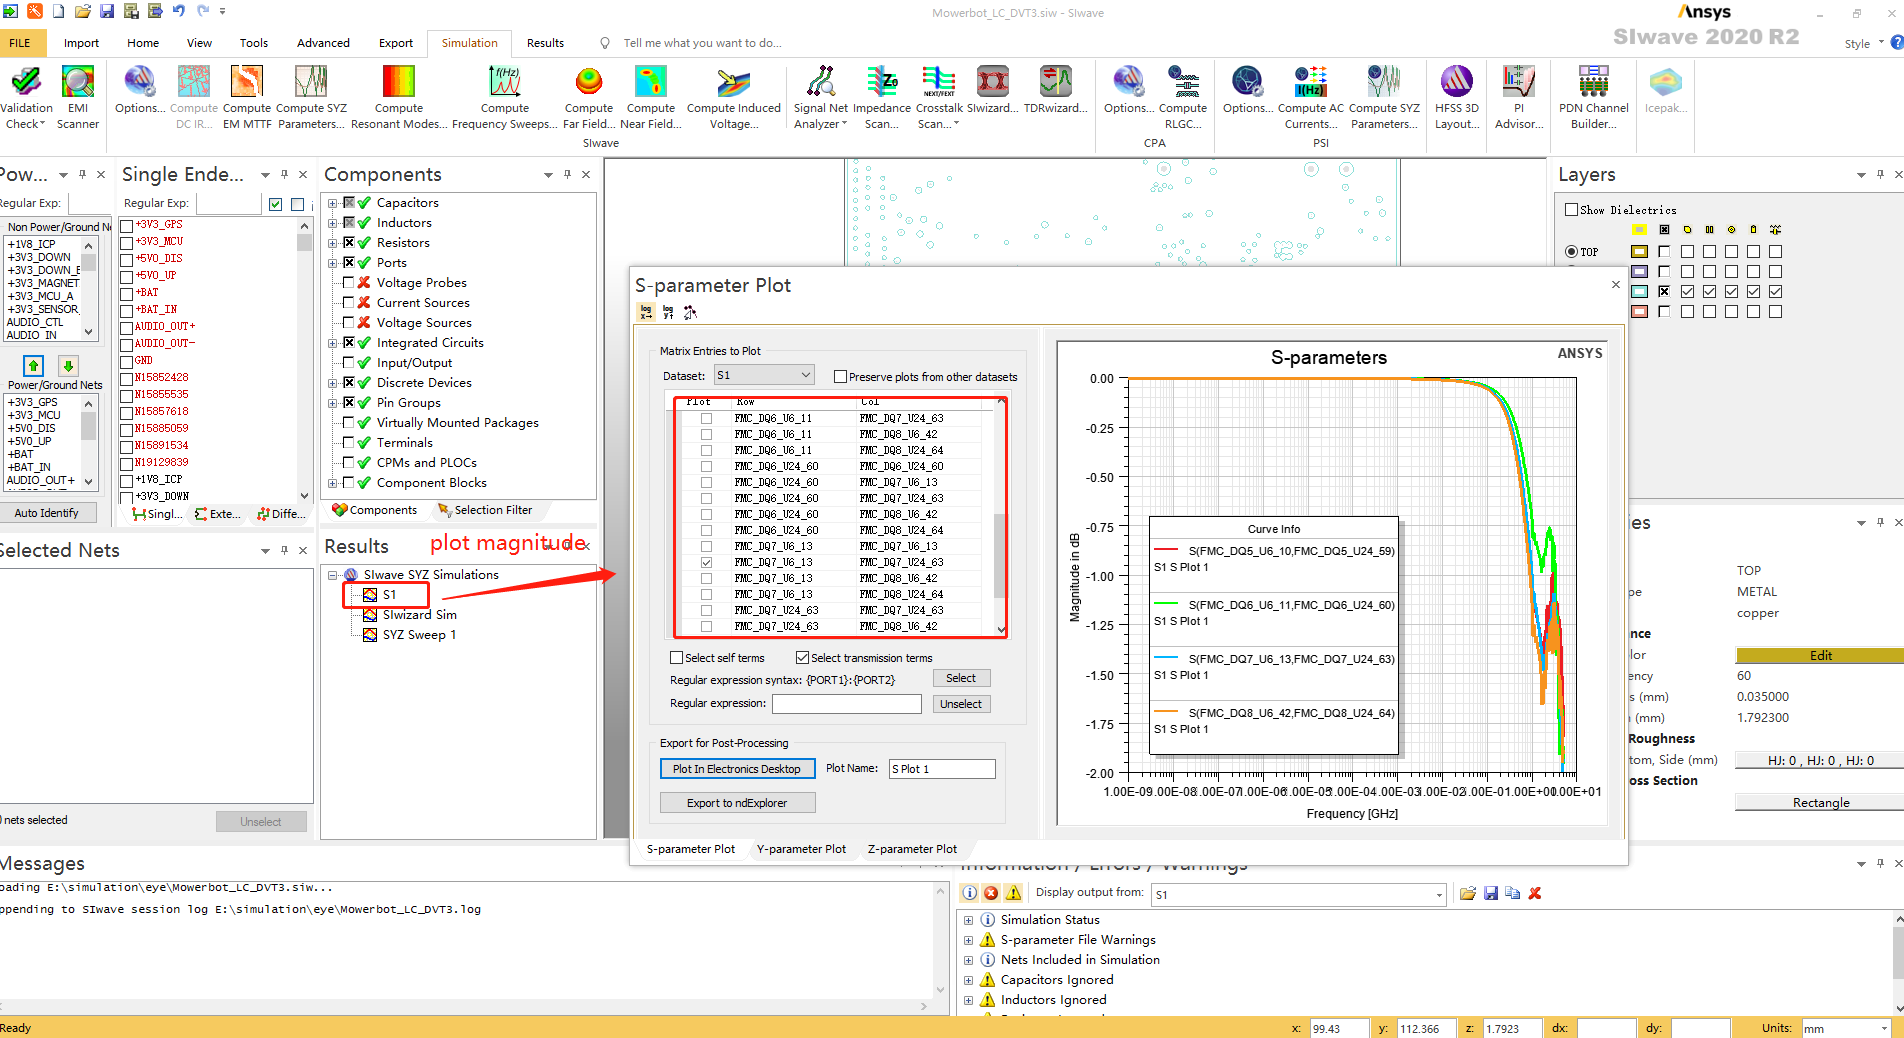Enable Show Dielectrics in Layers panel
Screen dimensions: 1904x1038
coord(1570,209)
